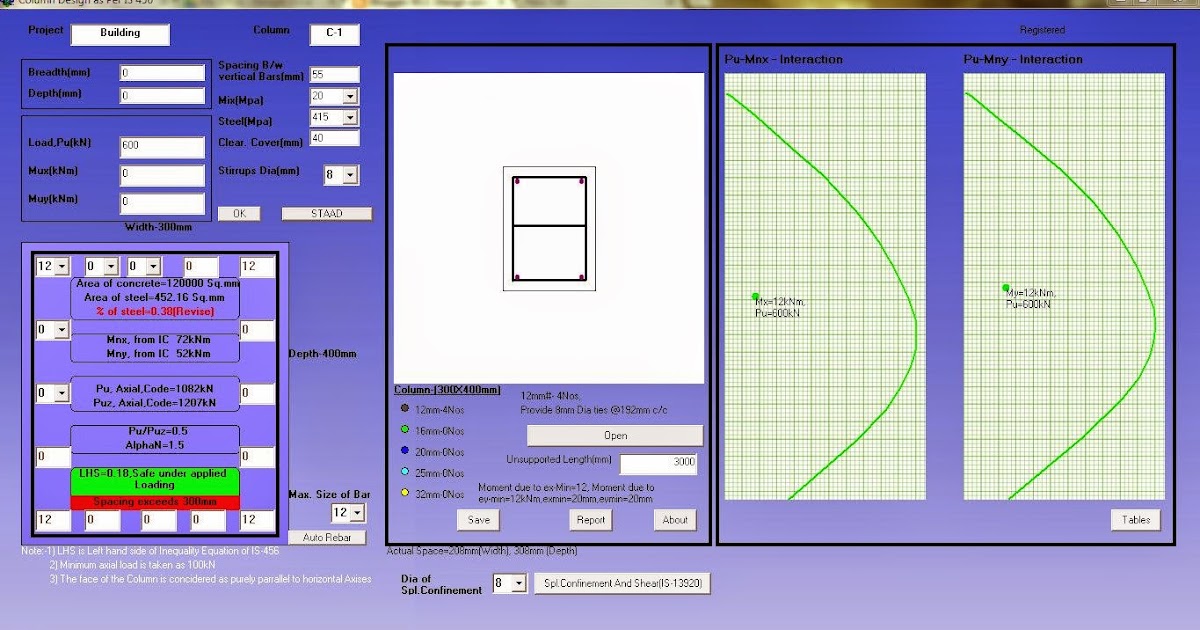
Task: Click the 'Actual Space=208mm(Width)' text
Action: click(447, 551)
